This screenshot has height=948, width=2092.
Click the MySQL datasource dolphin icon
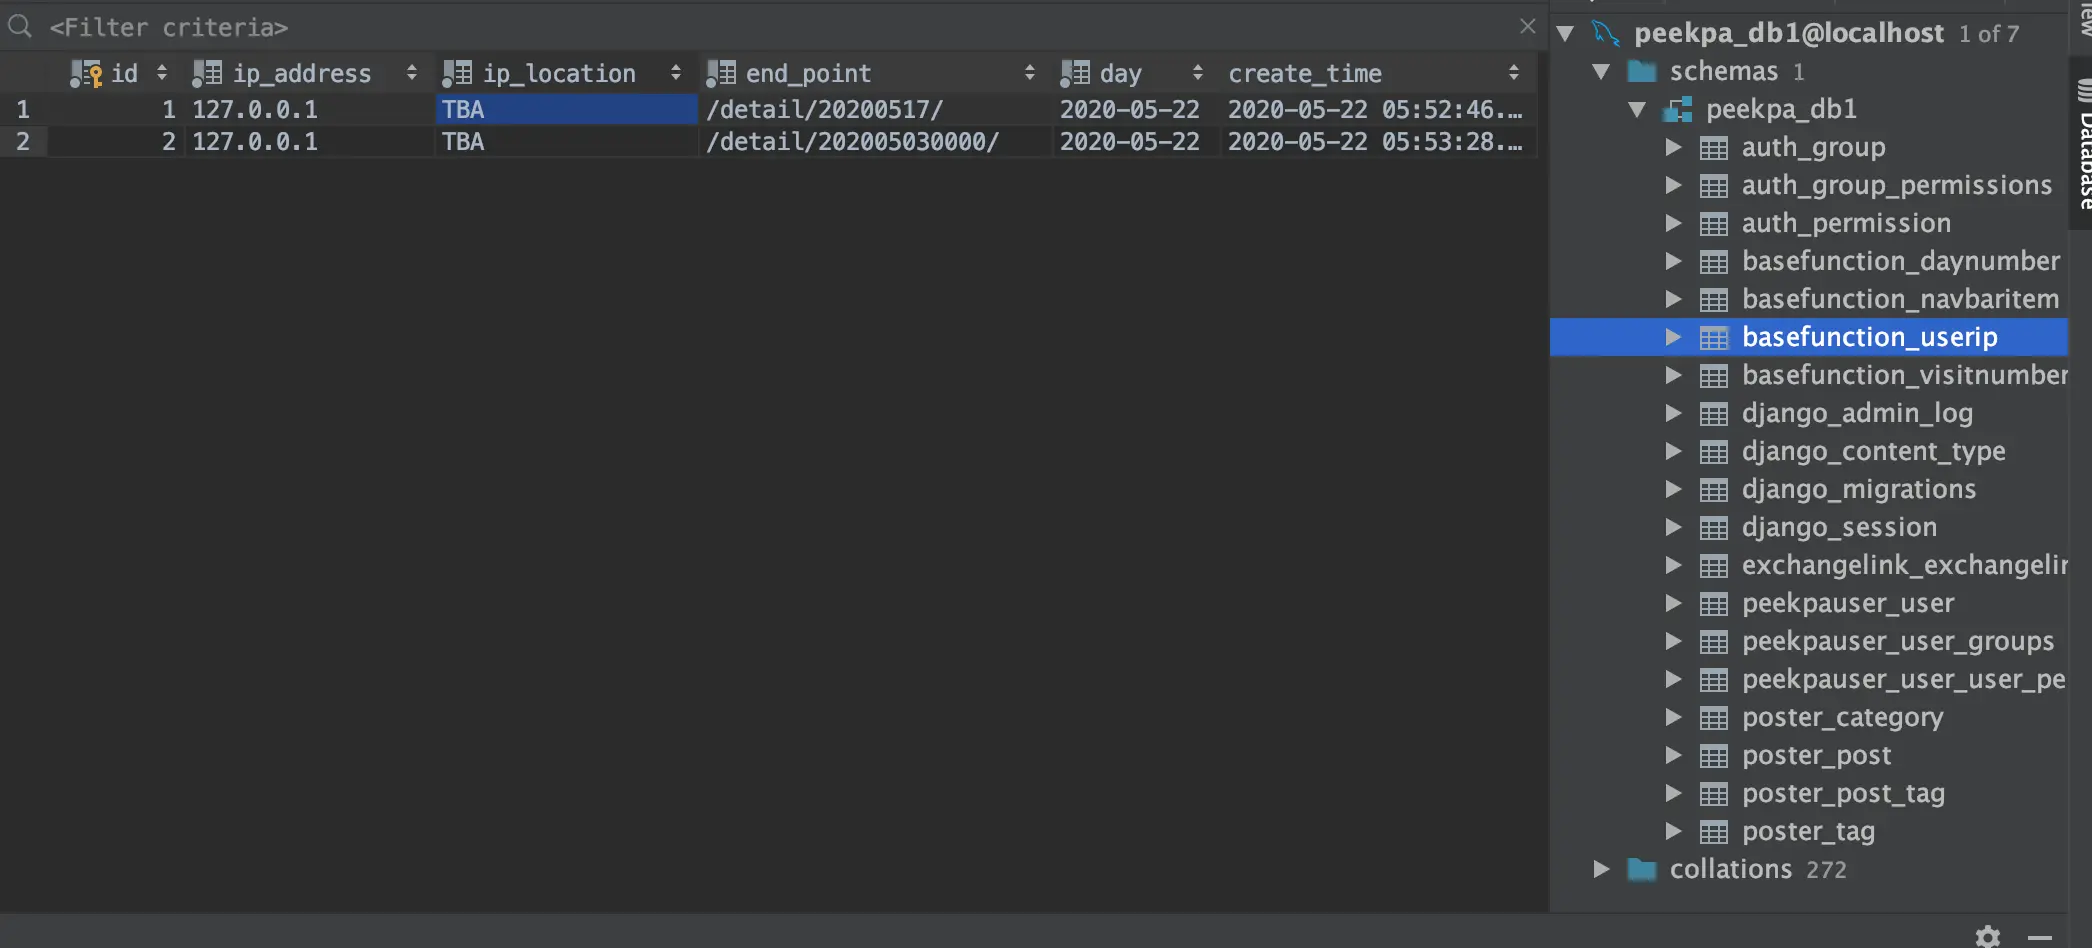point(1605,33)
